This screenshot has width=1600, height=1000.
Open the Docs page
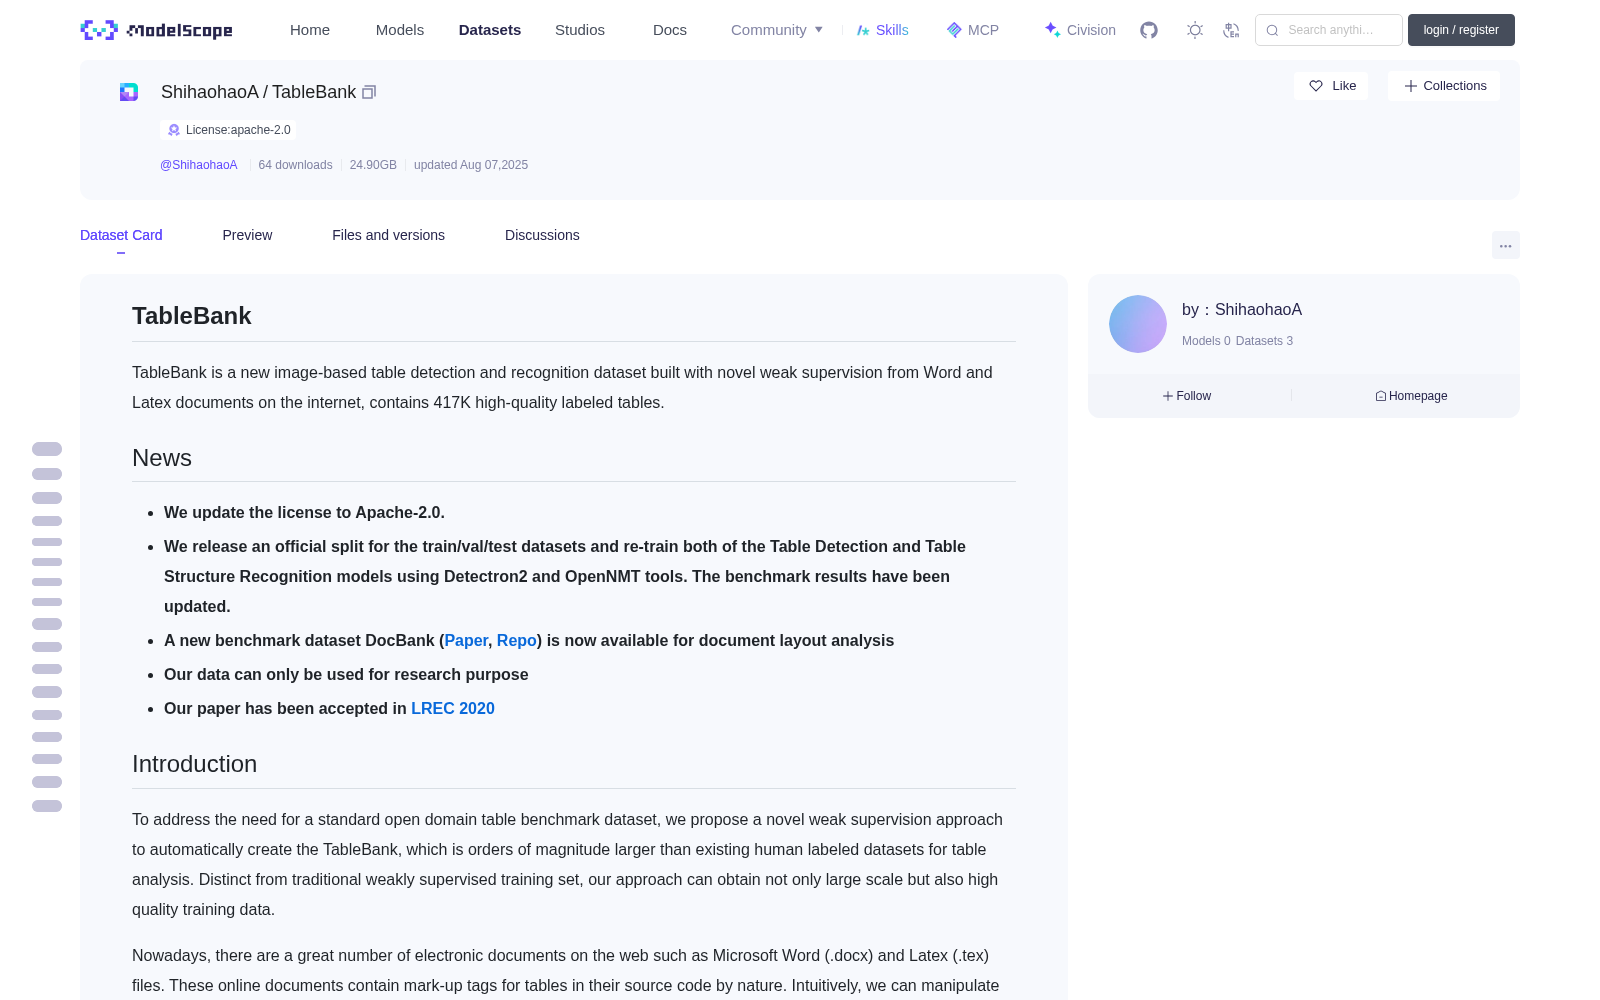(x=670, y=30)
